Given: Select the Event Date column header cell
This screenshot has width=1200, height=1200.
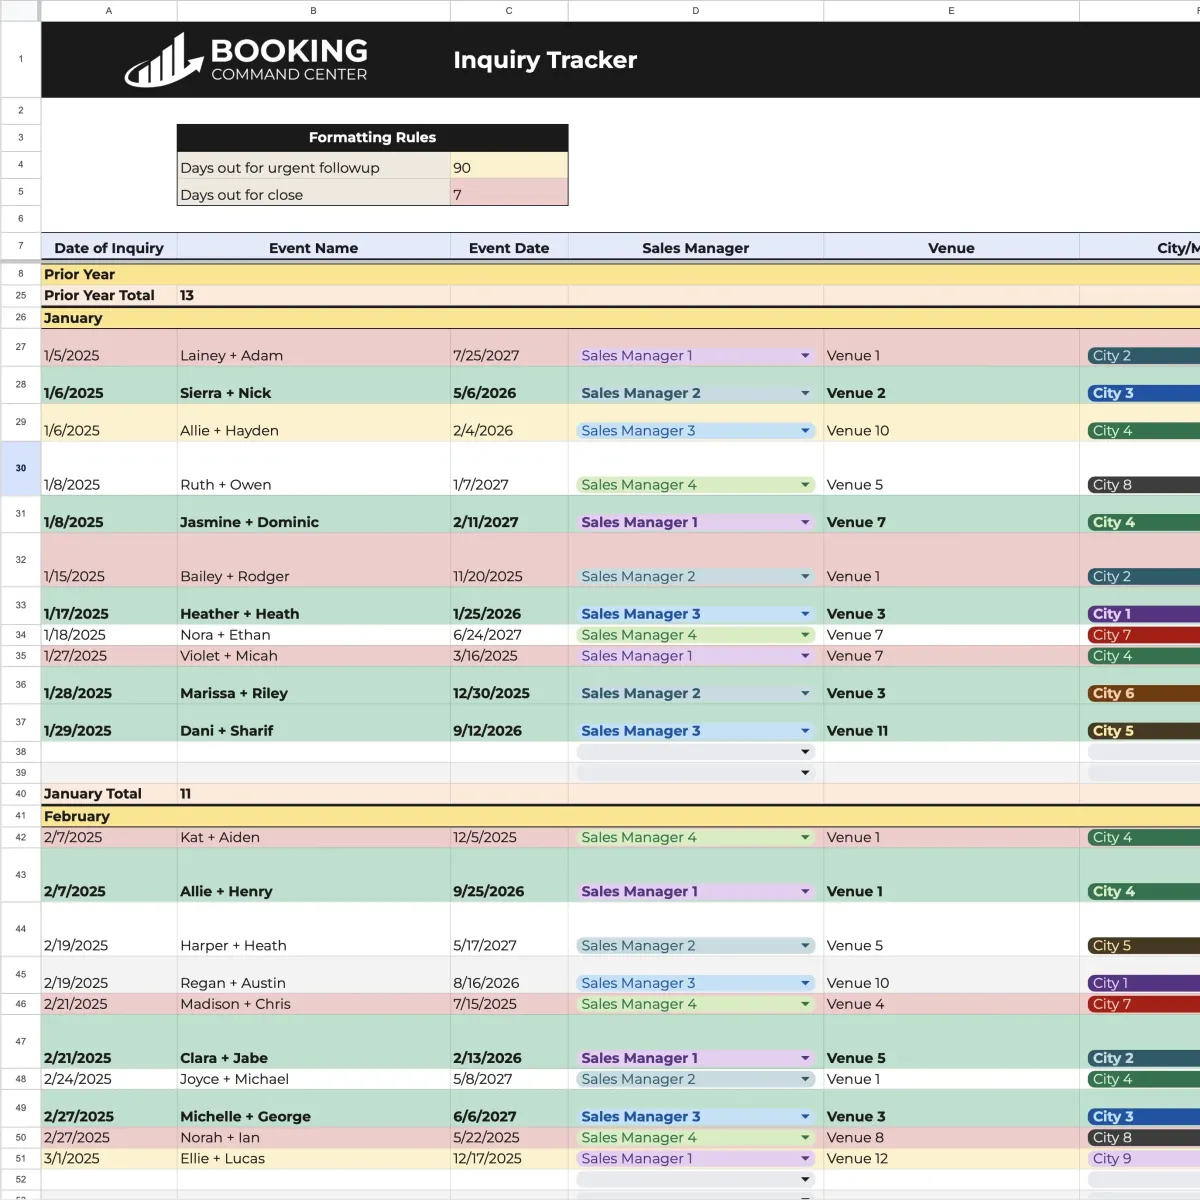Looking at the screenshot, I should [508, 247].
